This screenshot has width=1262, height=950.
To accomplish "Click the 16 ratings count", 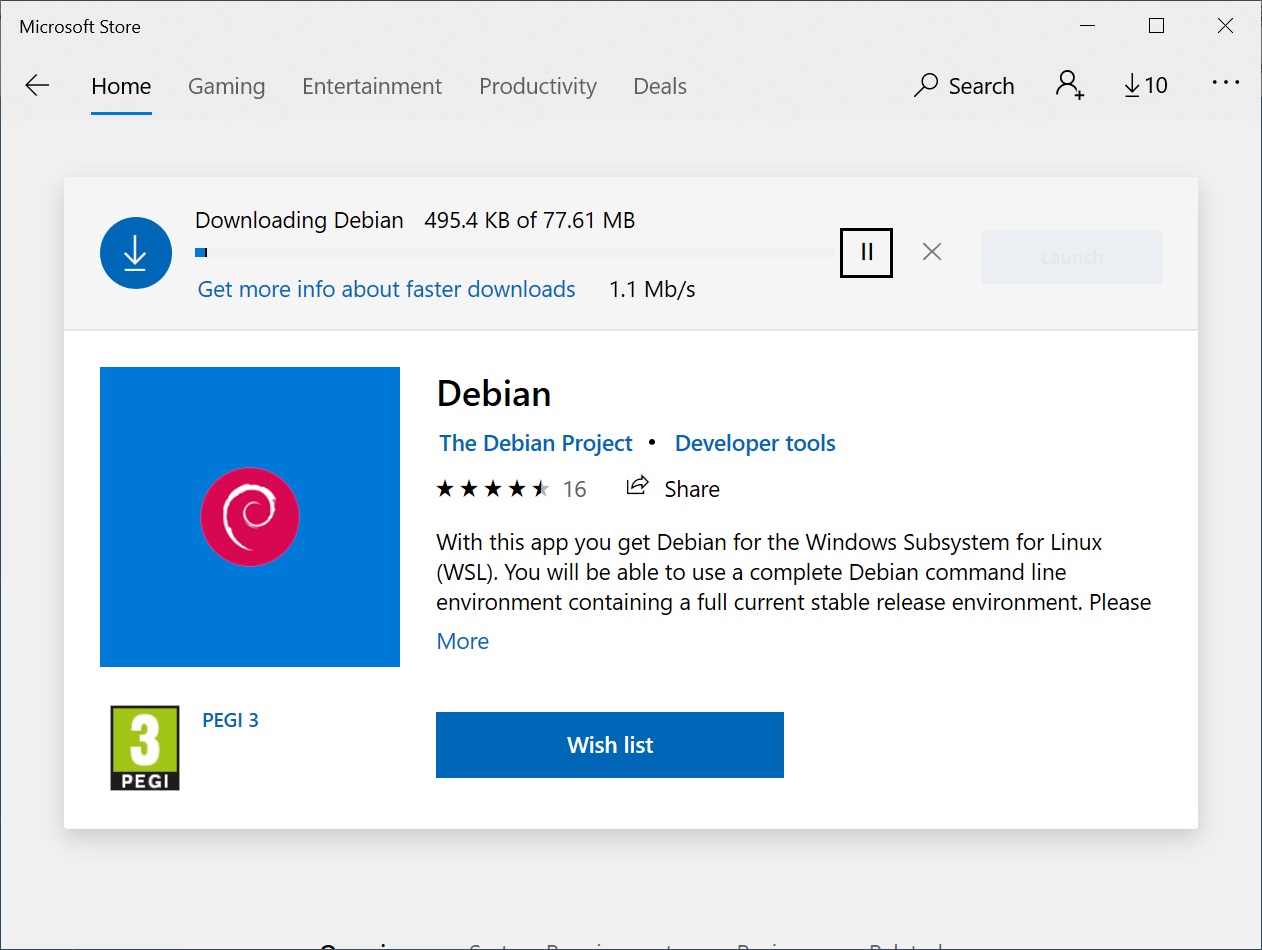I will point(575,489).
